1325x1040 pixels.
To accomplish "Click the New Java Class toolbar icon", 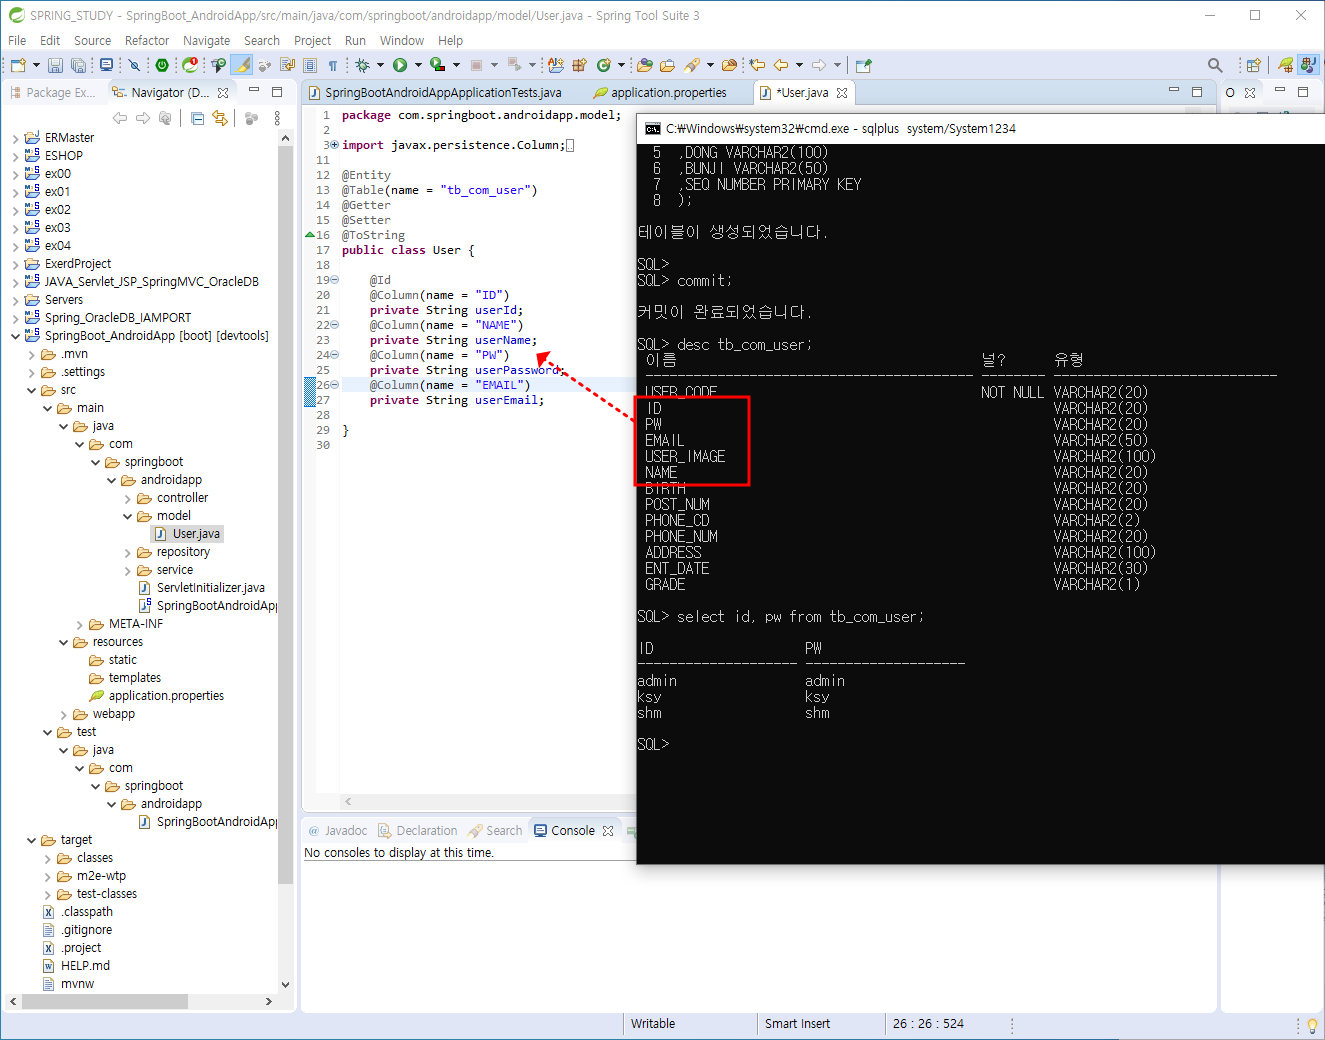I will coord(603,65).
